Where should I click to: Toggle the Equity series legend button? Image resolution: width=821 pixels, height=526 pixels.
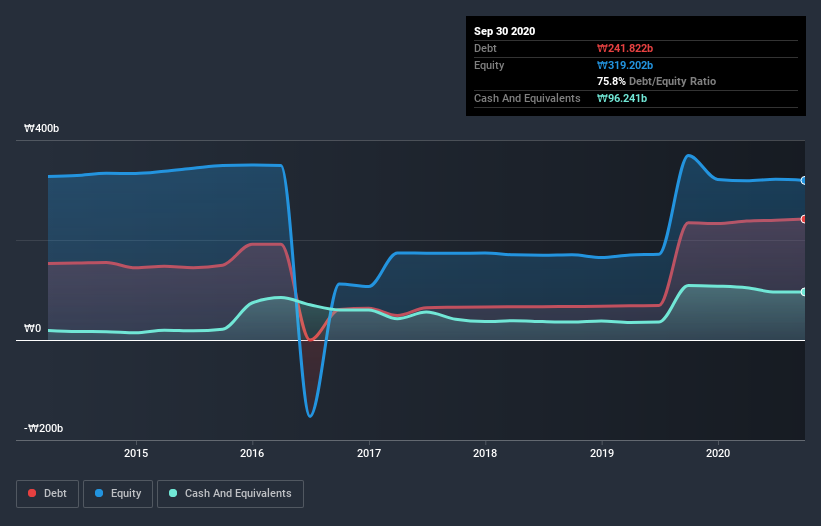click(x=118, y=494)
